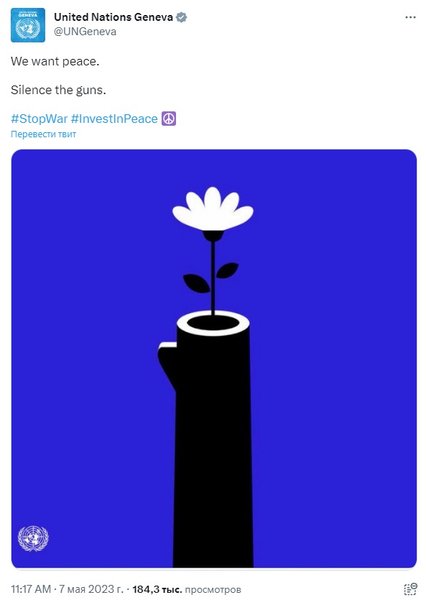Screen dimensions: 426x600
Task: Click the purple peace symbol emoji
Action: pos(169,119)
